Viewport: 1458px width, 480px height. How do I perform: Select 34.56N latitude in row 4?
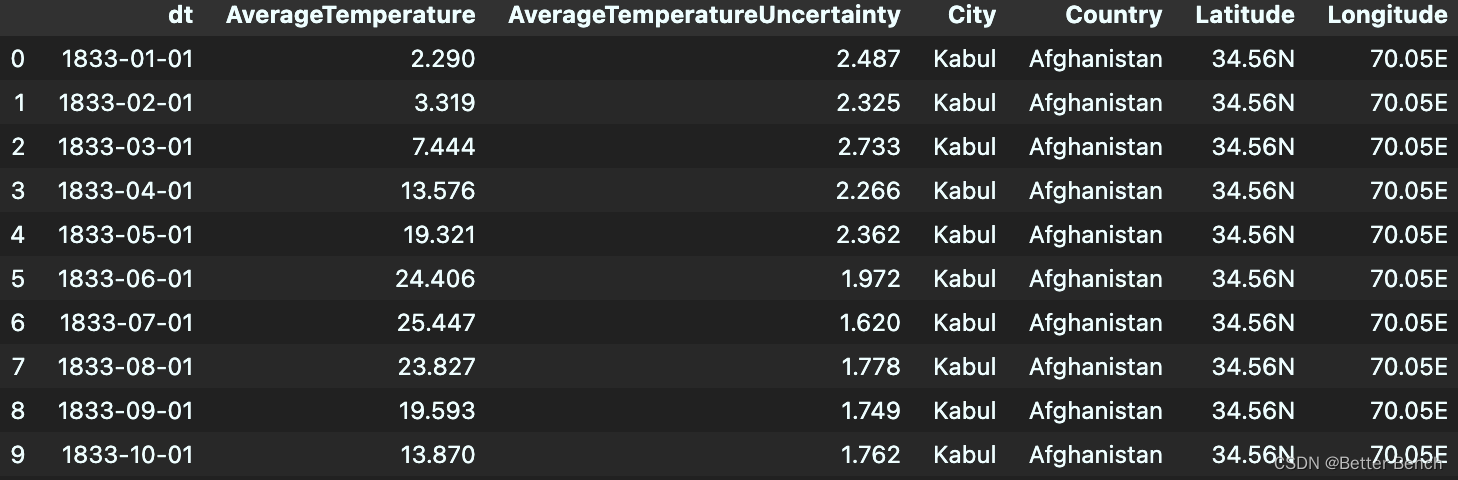[x=1253, y=235]
